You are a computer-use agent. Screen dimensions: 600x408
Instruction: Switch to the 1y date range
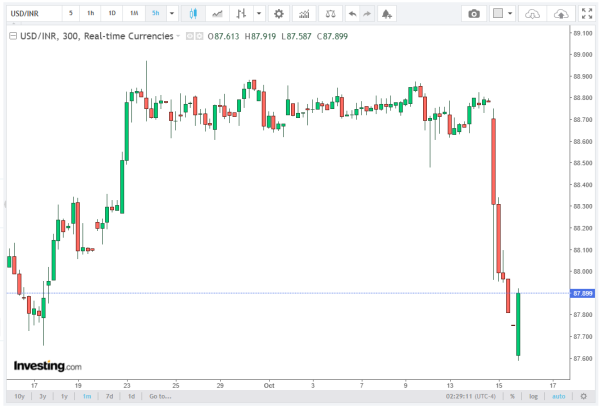[63, 396]
